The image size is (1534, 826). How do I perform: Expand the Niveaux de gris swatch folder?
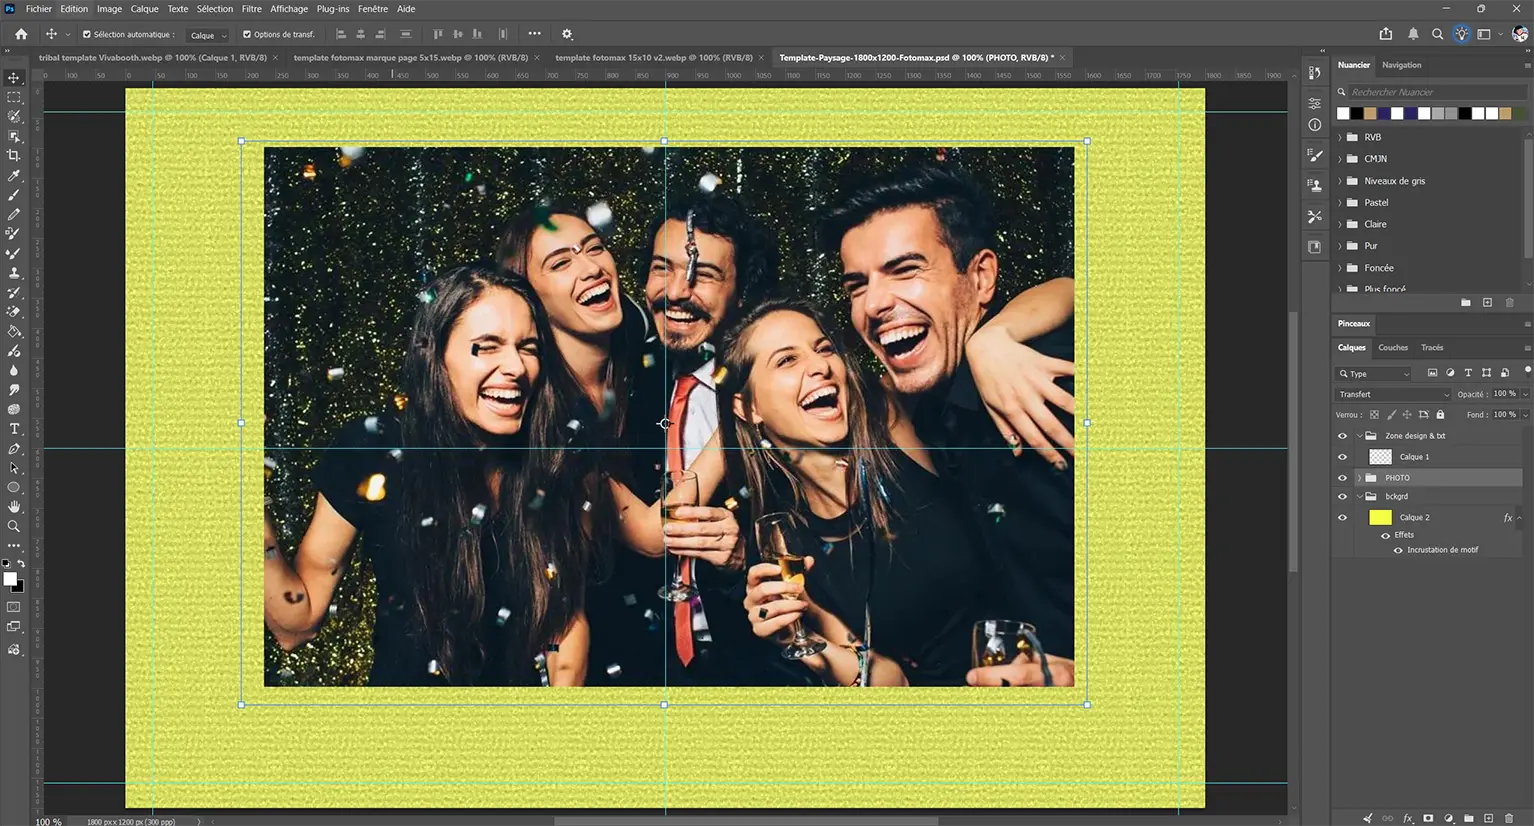pos(1341,181)
